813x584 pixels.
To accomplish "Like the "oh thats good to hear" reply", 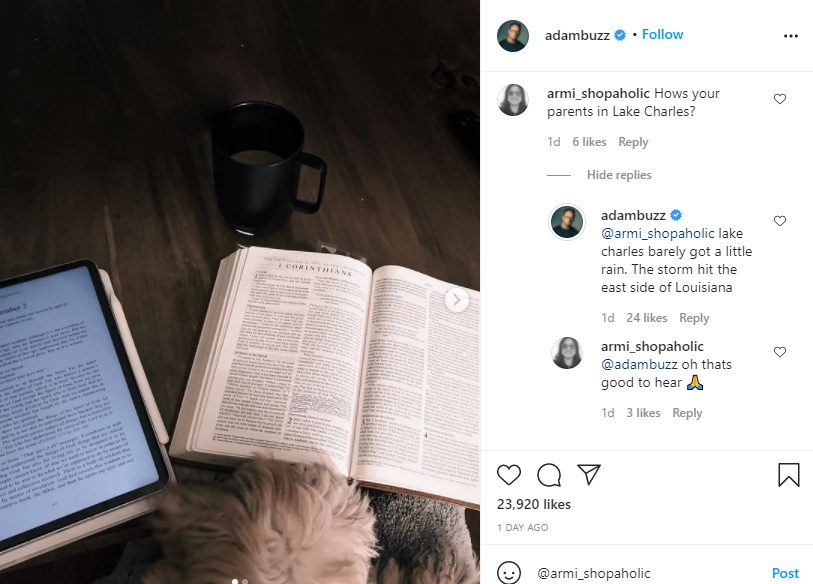I will pyautogui.click(x=780, y=352).
